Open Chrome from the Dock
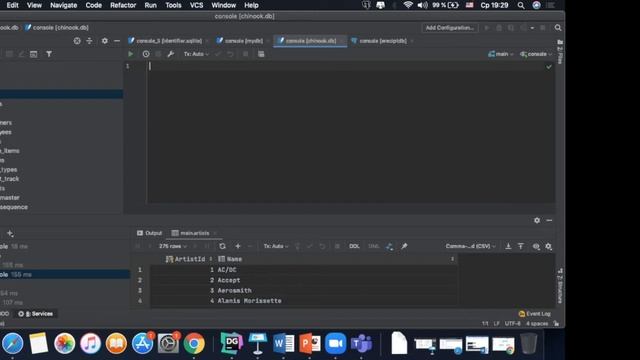The image size is (640, 360). [194, 343]
